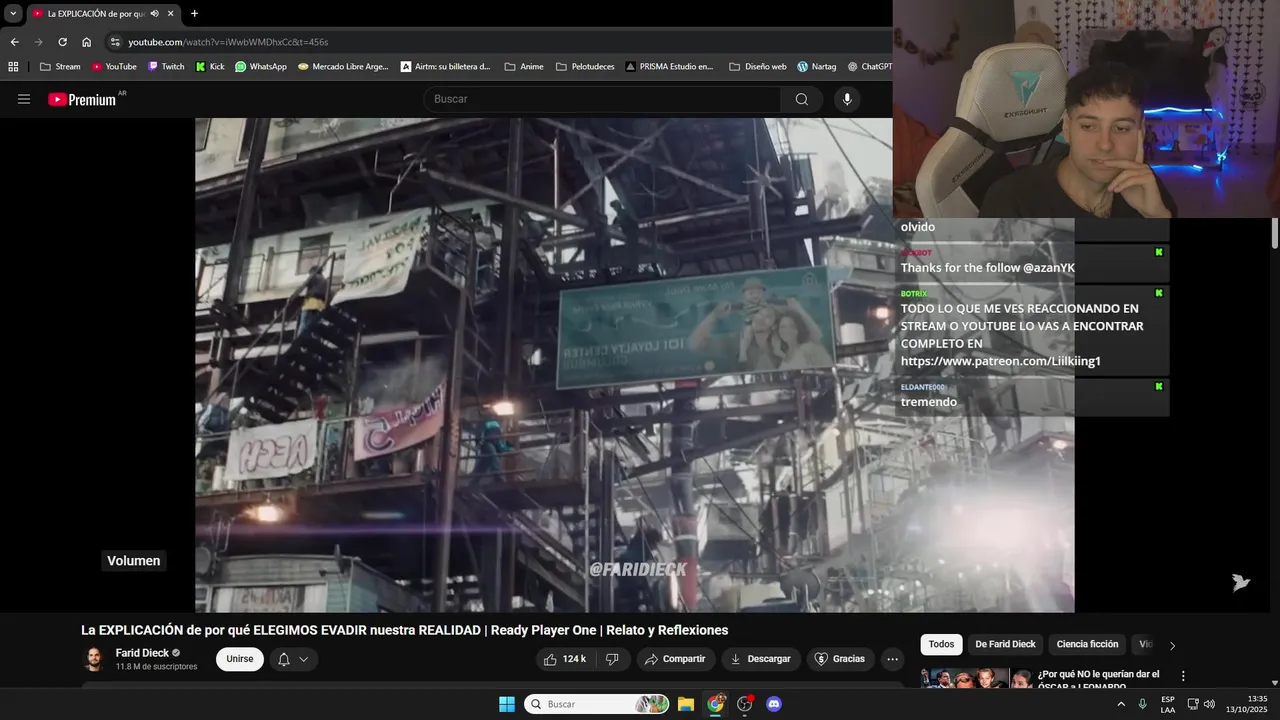Select the Todos filter chip
Screen dimensions: 1280x720
941,644
